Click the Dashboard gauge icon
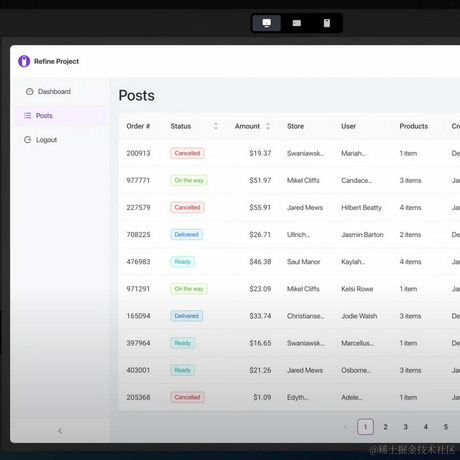The image size is (460, 460). coord(30,92)
